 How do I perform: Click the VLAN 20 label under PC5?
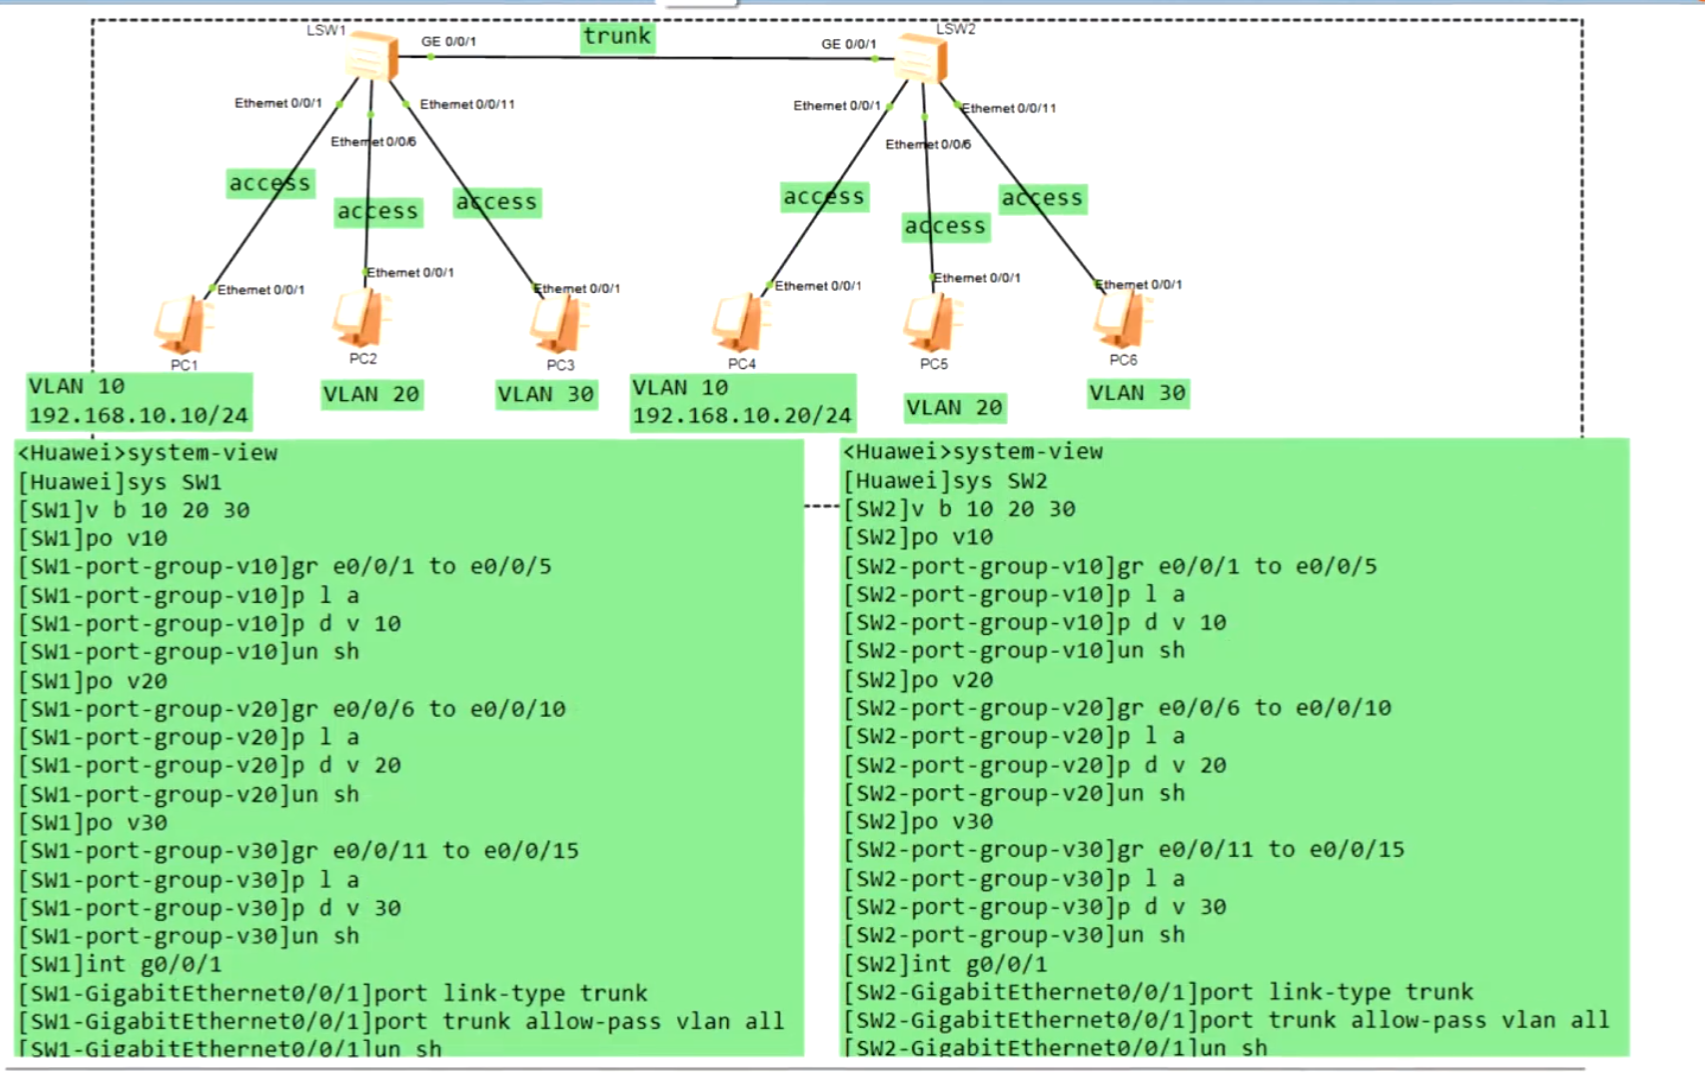click(x=955, y=408)
